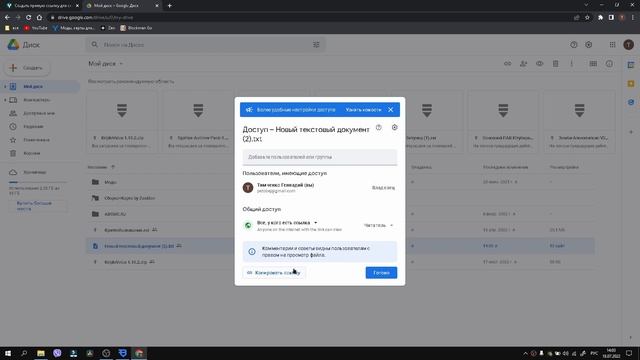Bookmark this page with the star
This screenshot has height=360, width=640.
coord(587,18)
